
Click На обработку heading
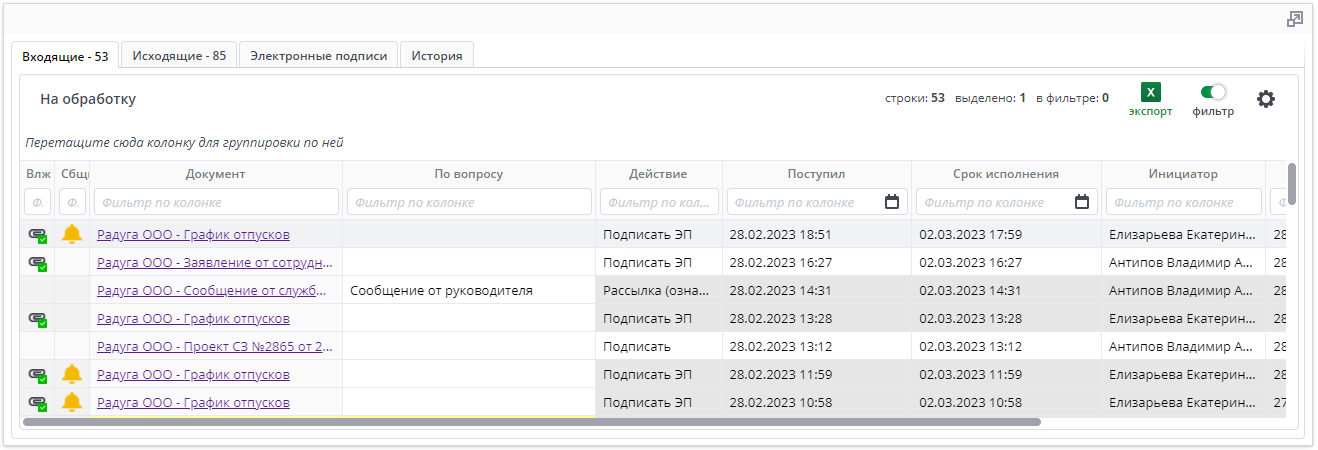point(88,99)
